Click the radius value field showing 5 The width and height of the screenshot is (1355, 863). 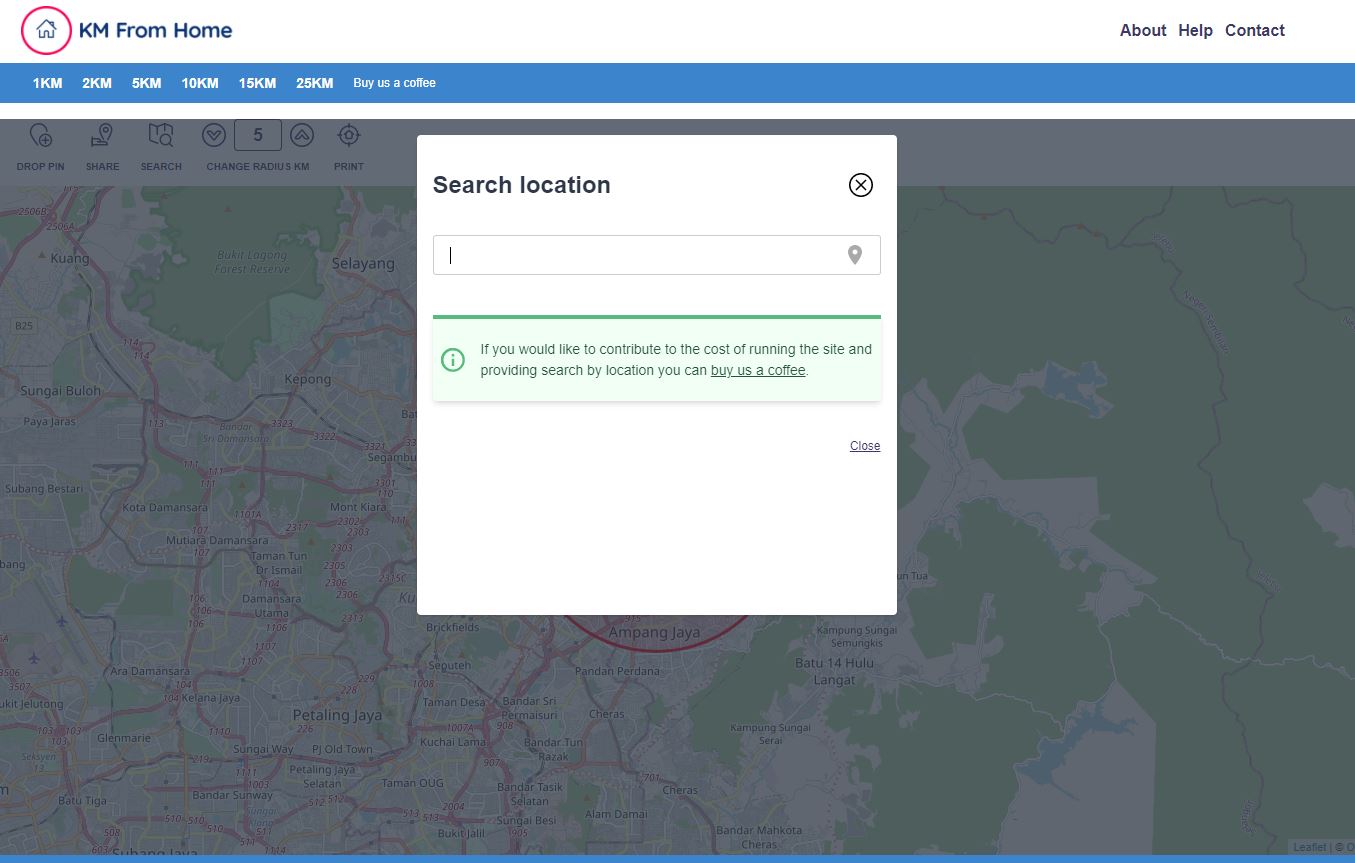[x=258, y=135]
